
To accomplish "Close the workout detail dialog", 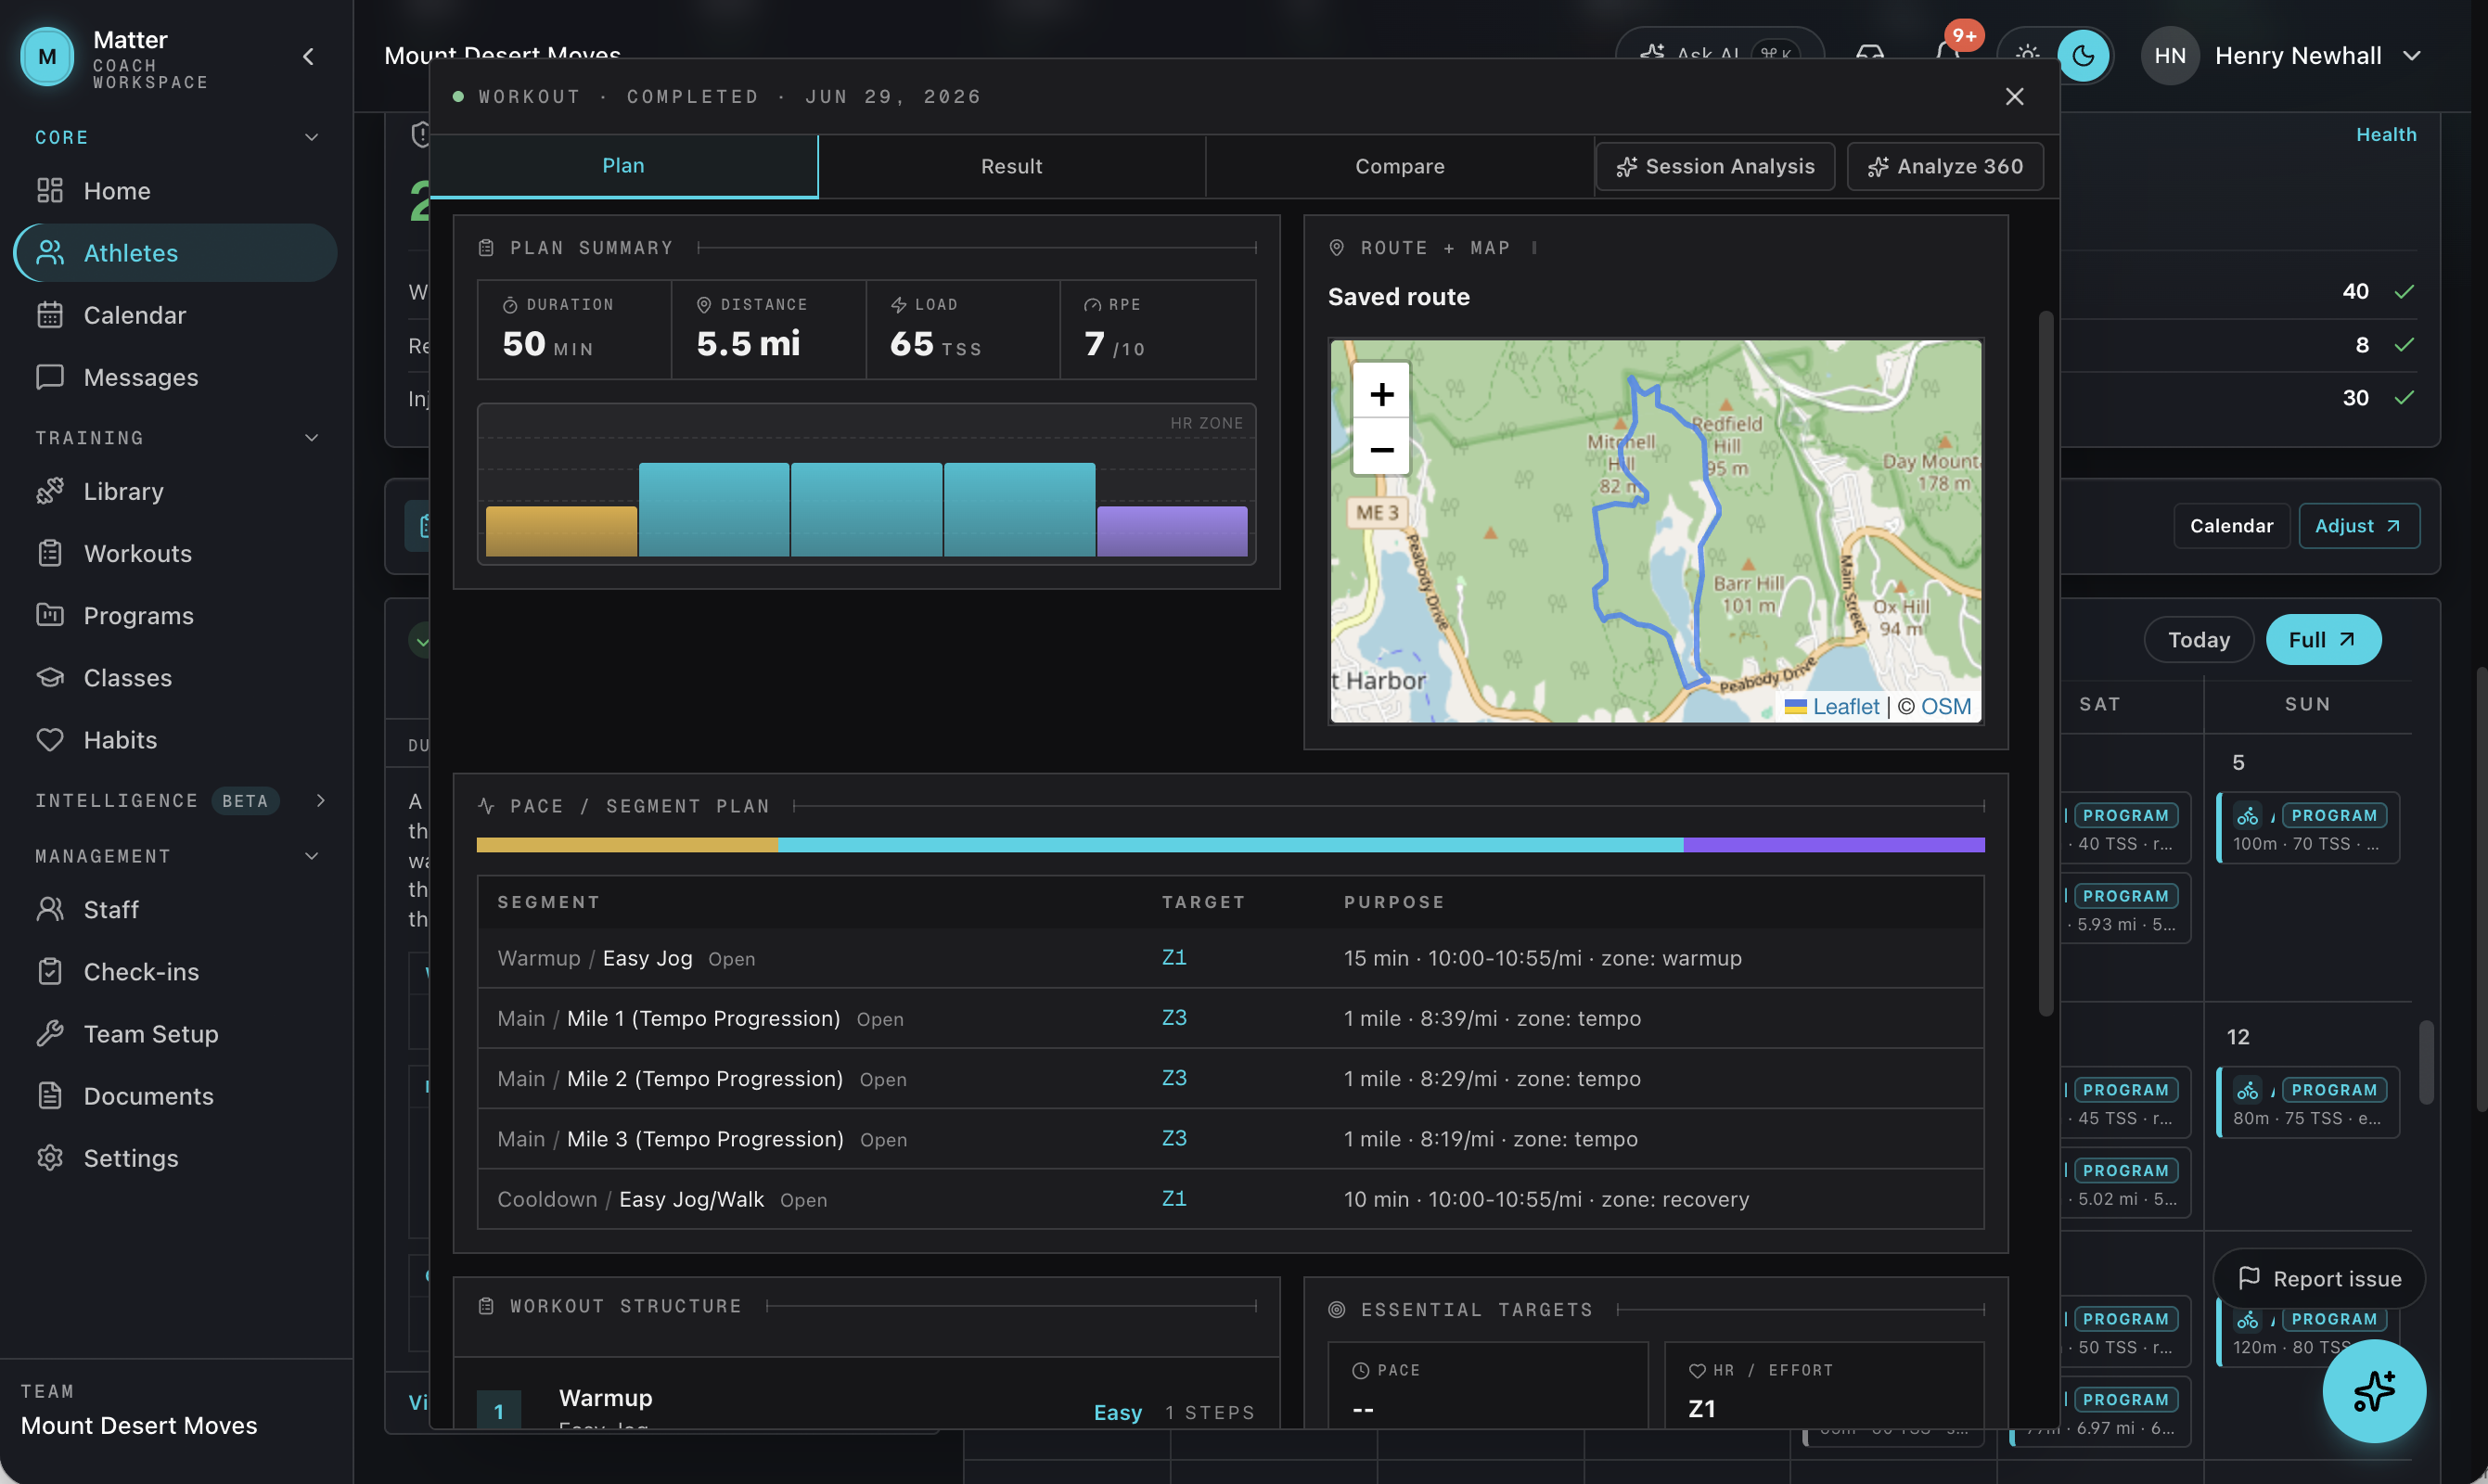I will [2014, 96].
